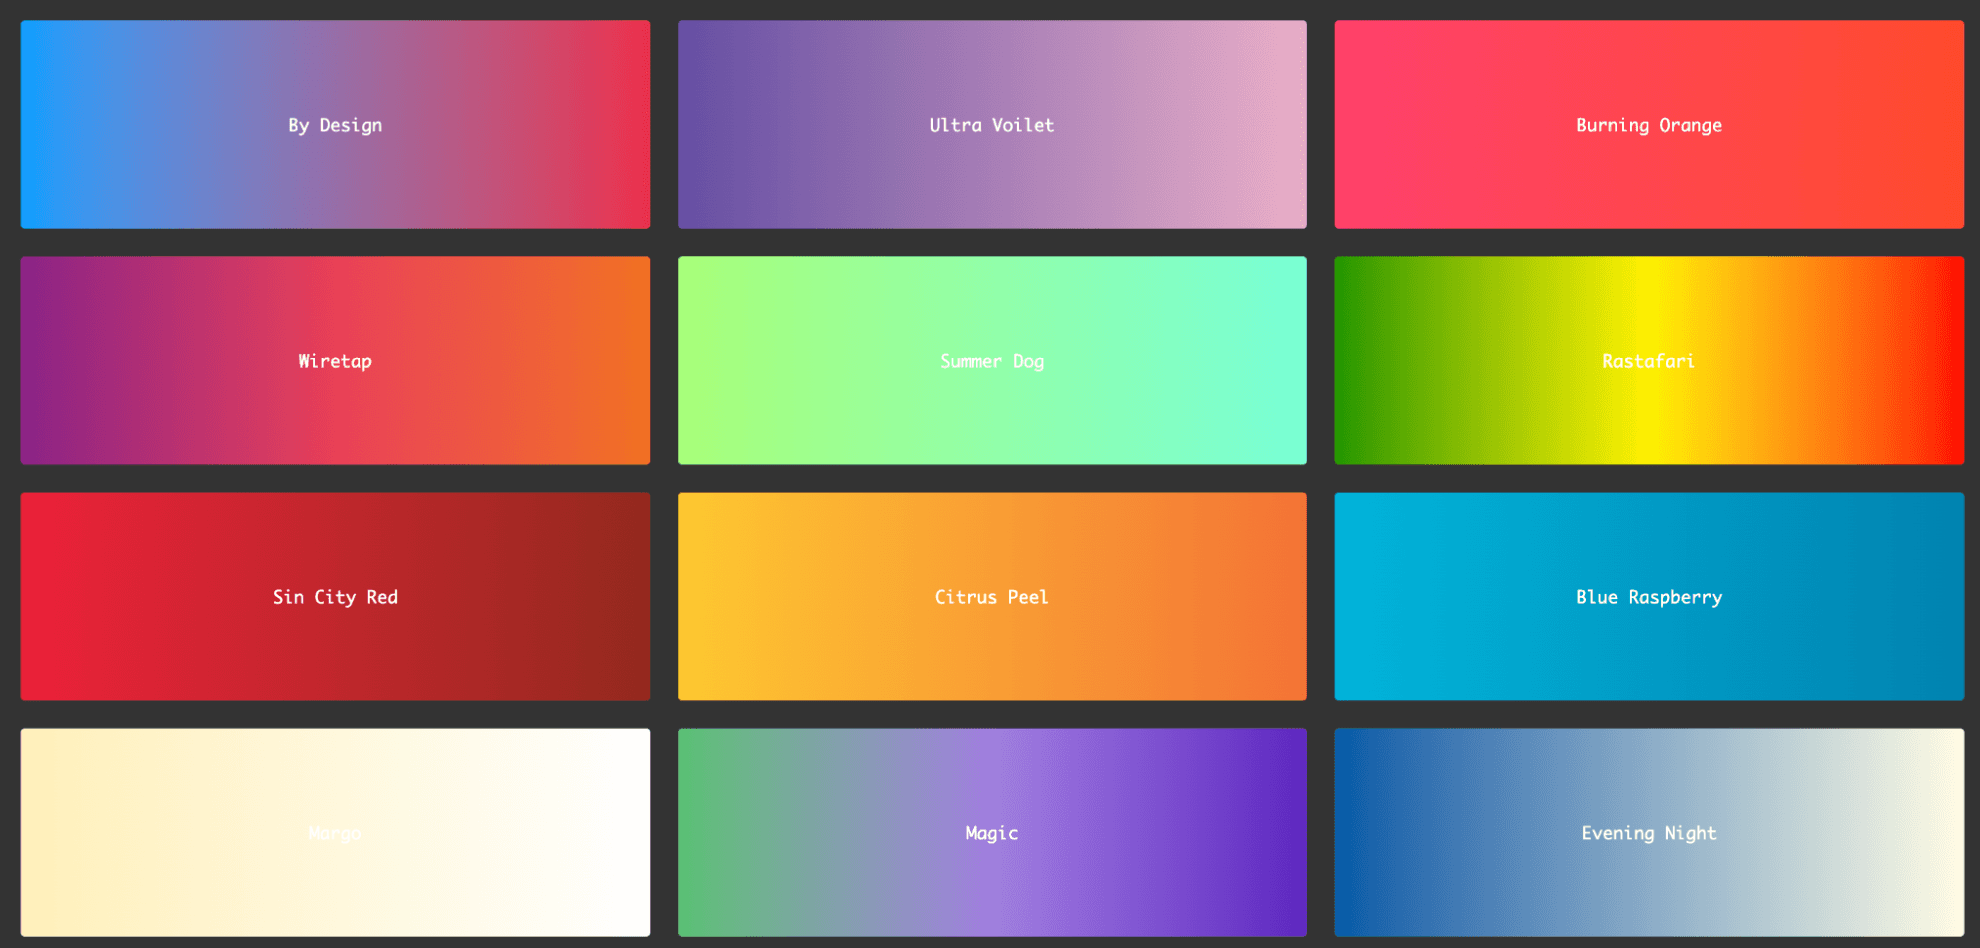Pick the 'Wiretap' gradient card
1980x948 pixels.
pos(335,360)
